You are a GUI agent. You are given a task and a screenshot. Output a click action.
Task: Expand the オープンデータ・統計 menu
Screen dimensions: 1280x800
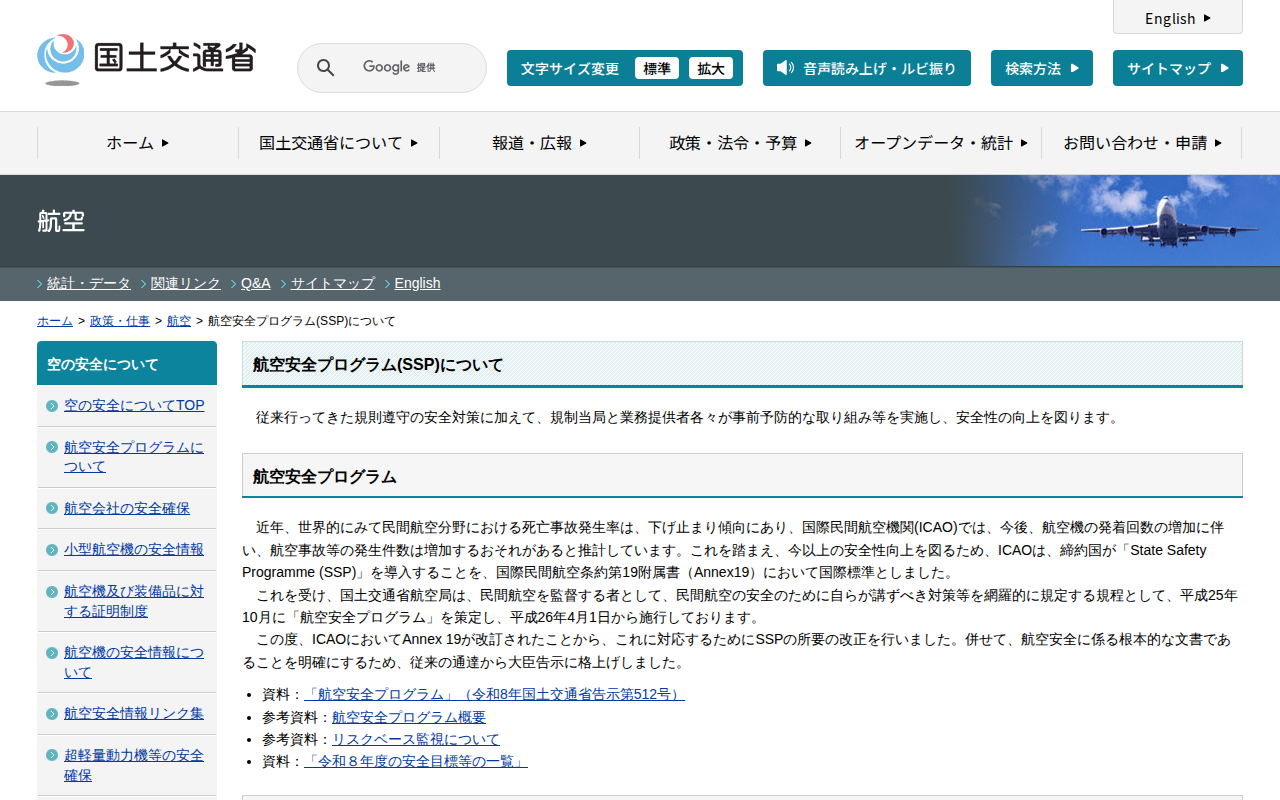coord(940,143)
